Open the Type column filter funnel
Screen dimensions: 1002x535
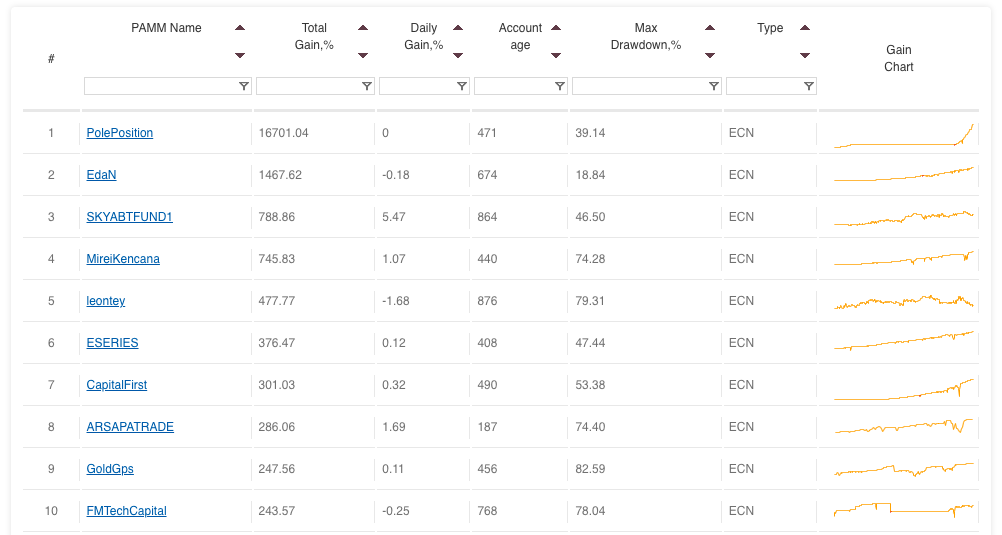tap(808, 86)
